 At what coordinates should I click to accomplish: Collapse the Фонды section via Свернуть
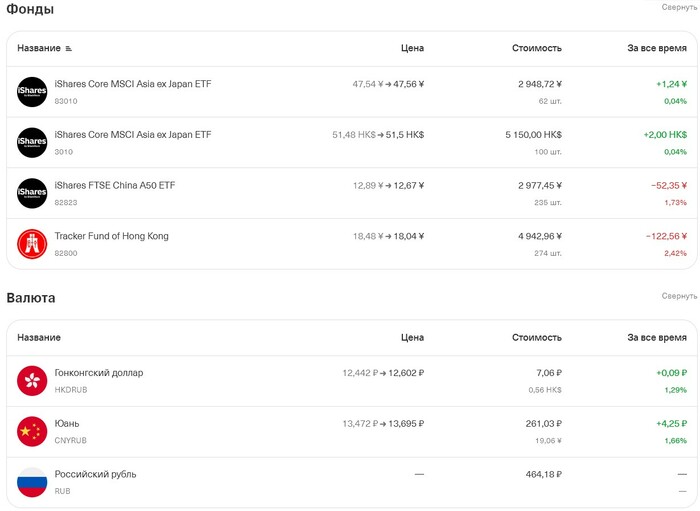point(679,7)
